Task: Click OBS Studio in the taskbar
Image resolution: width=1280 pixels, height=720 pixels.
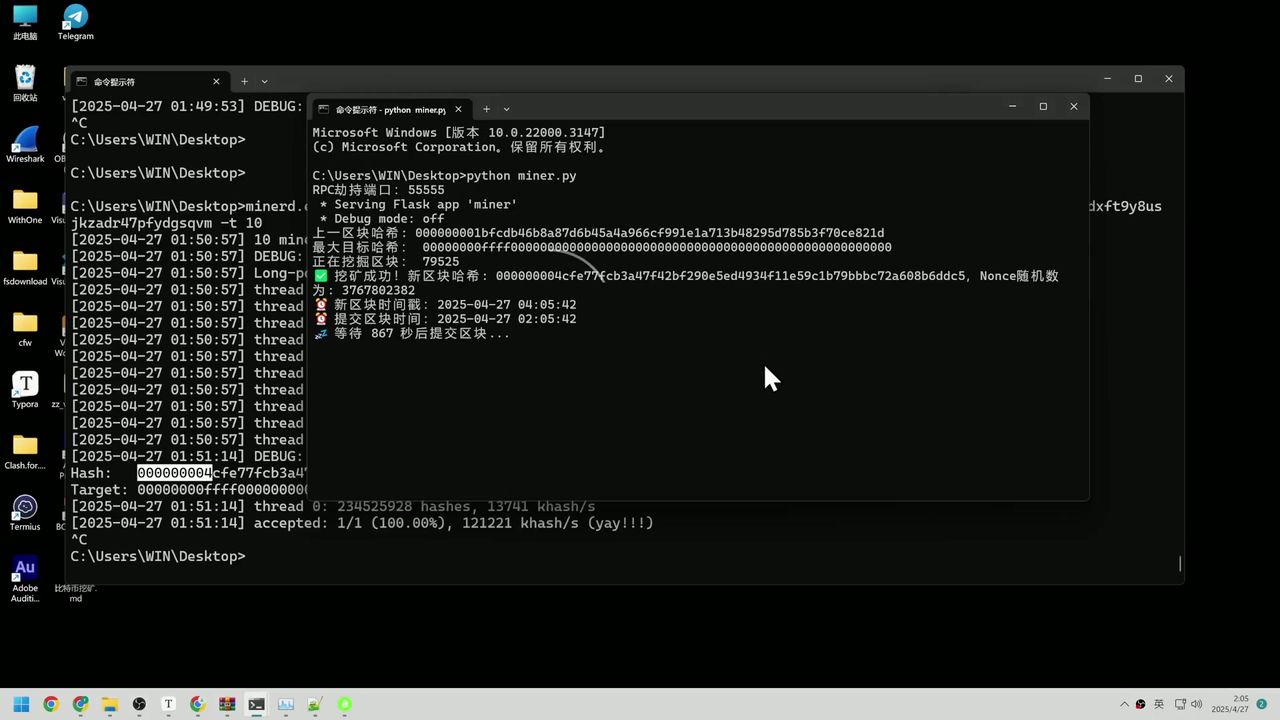Action: coord(139,704)
